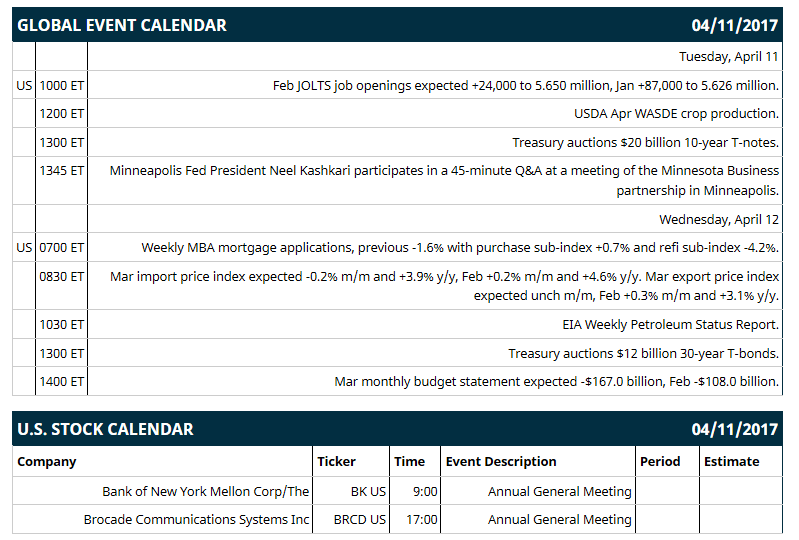The height and width of the screenshot is (540, 799).
Task: Click the U.S. Stock Calendar header title
Action: [x=105, y=429]
